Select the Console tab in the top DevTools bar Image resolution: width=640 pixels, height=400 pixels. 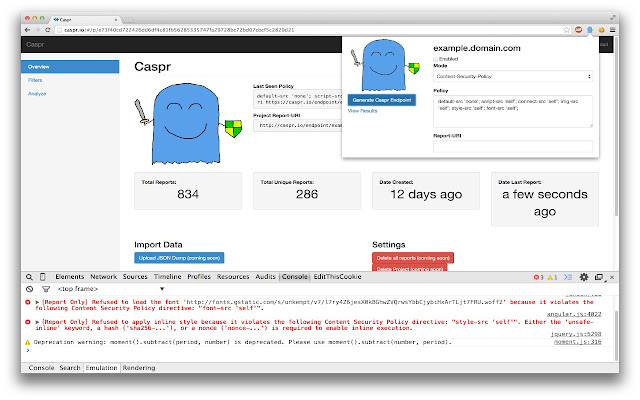pos(295,277)
